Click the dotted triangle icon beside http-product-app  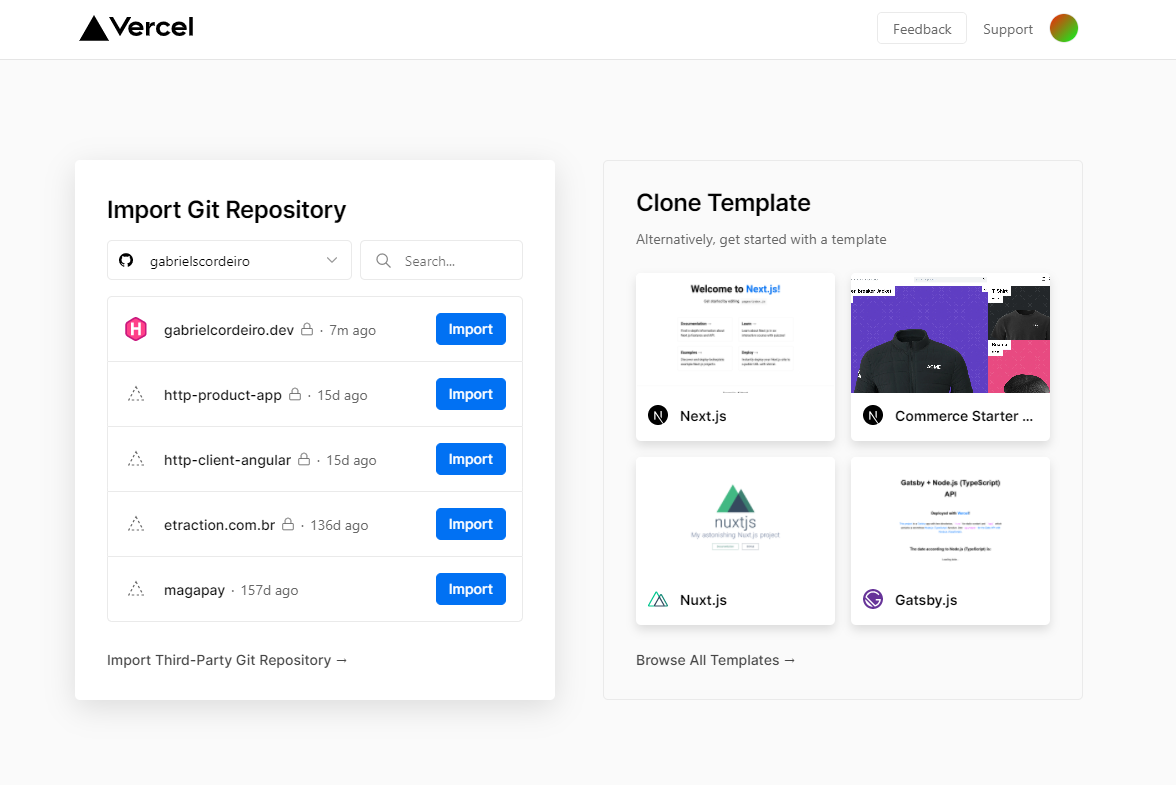pyautogui.click(x=136, y=394)
